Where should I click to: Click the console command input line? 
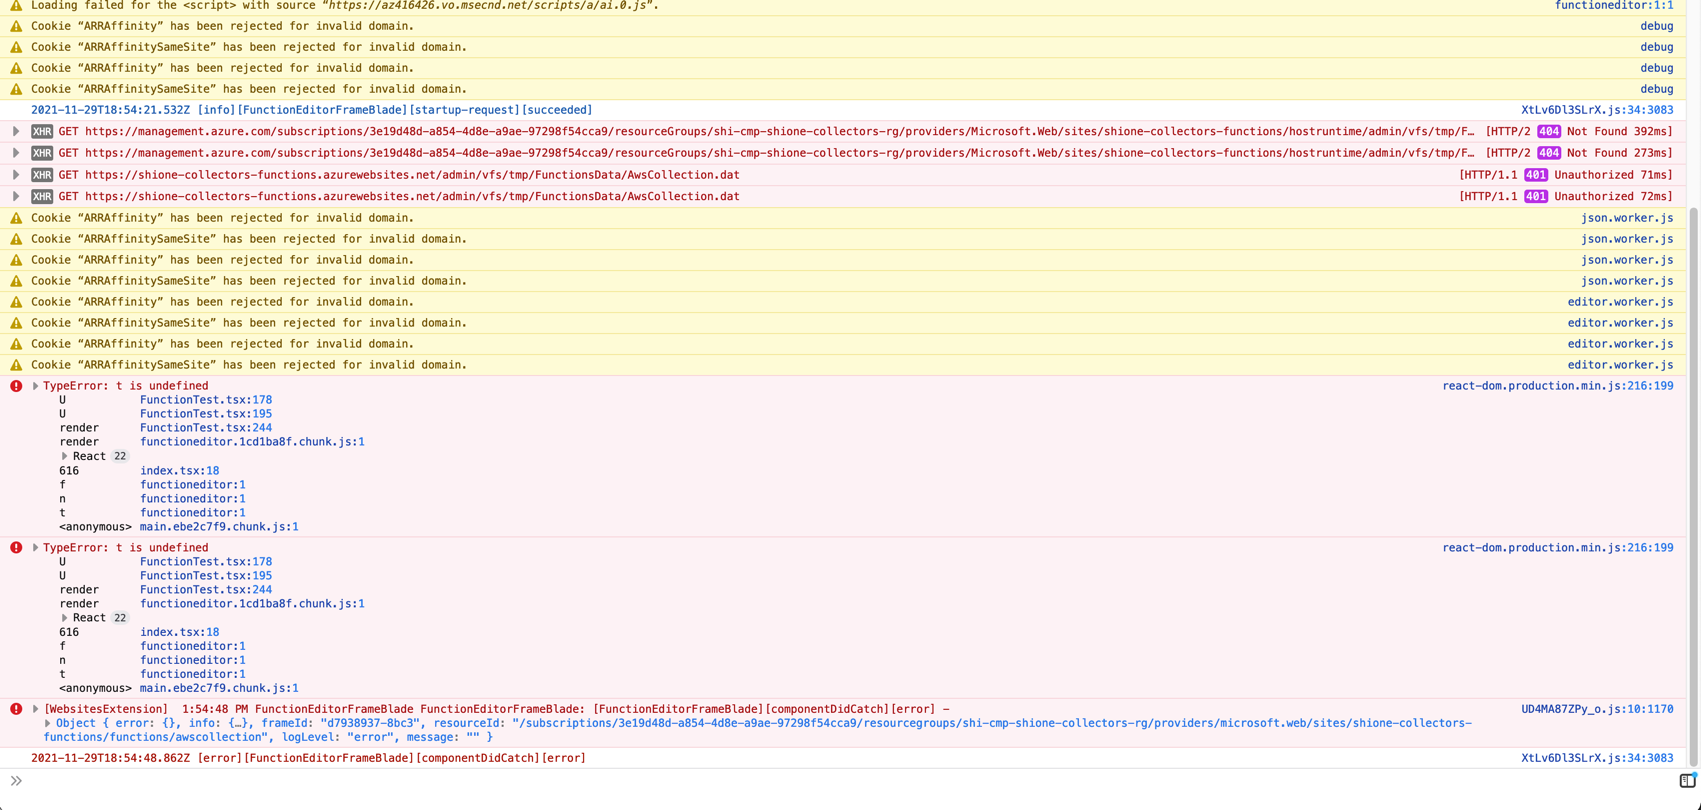(850, 781)
